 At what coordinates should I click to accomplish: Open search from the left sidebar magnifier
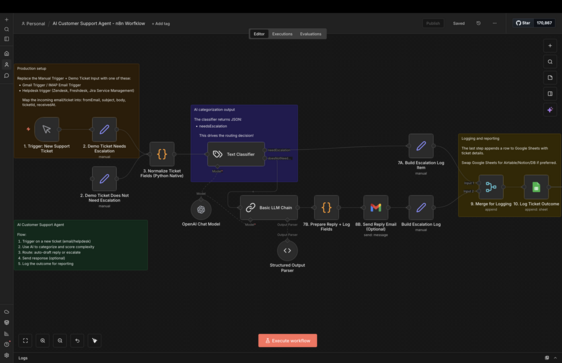tap(6, 29)
